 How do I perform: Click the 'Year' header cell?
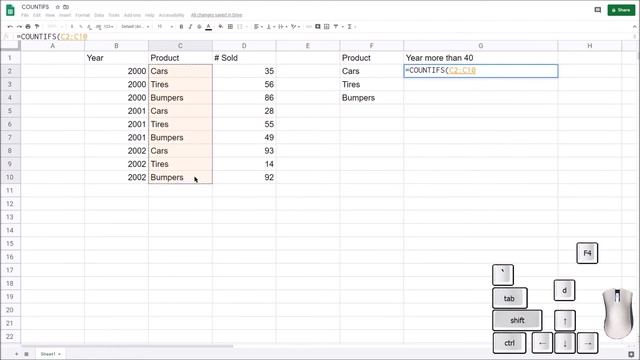point(116,58)
